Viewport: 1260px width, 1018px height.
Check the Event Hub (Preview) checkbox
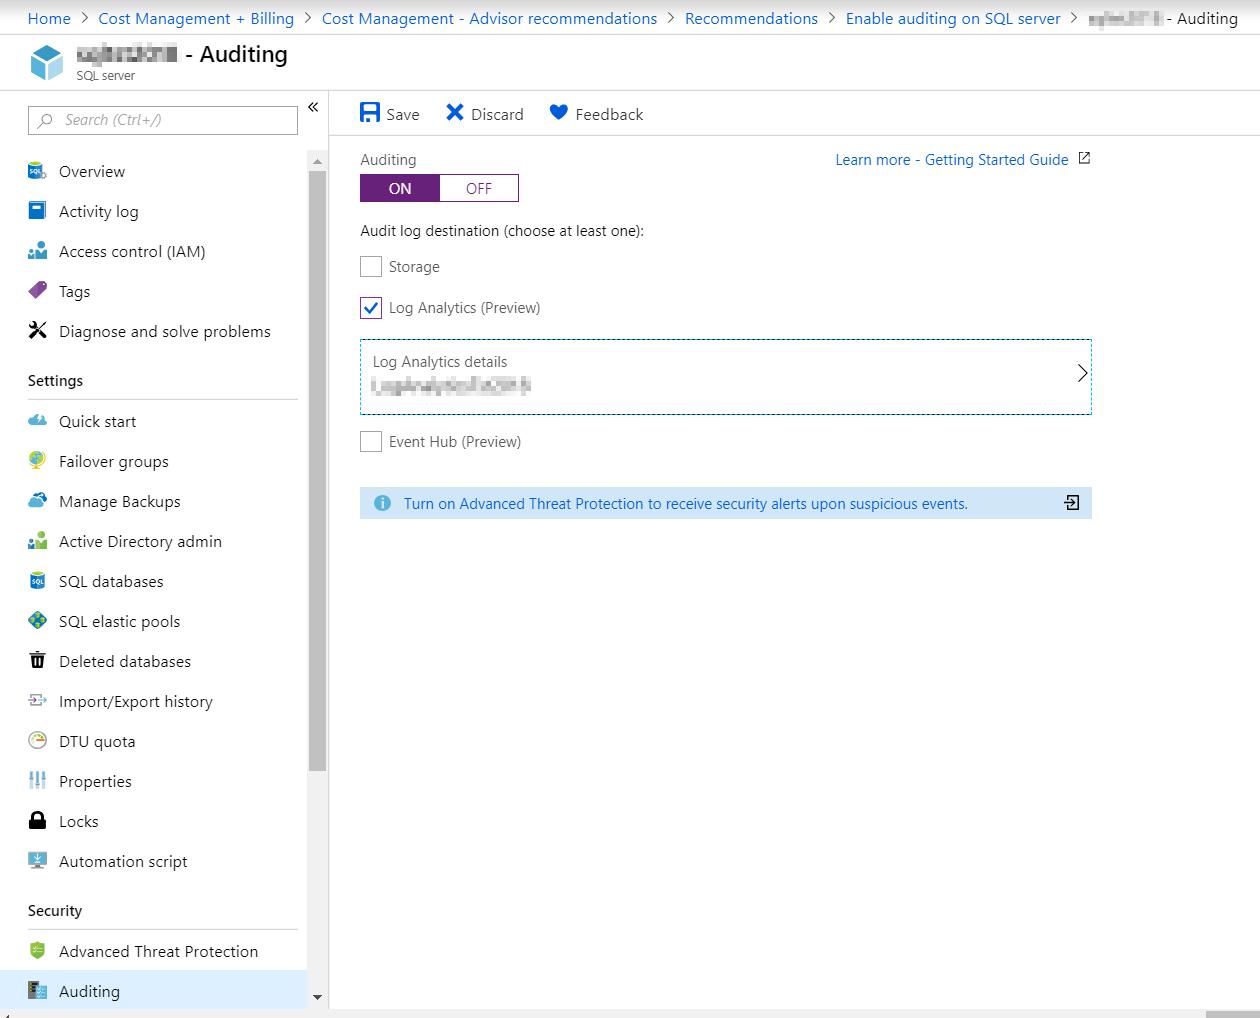pyautogui.click(x=371, y=441)
